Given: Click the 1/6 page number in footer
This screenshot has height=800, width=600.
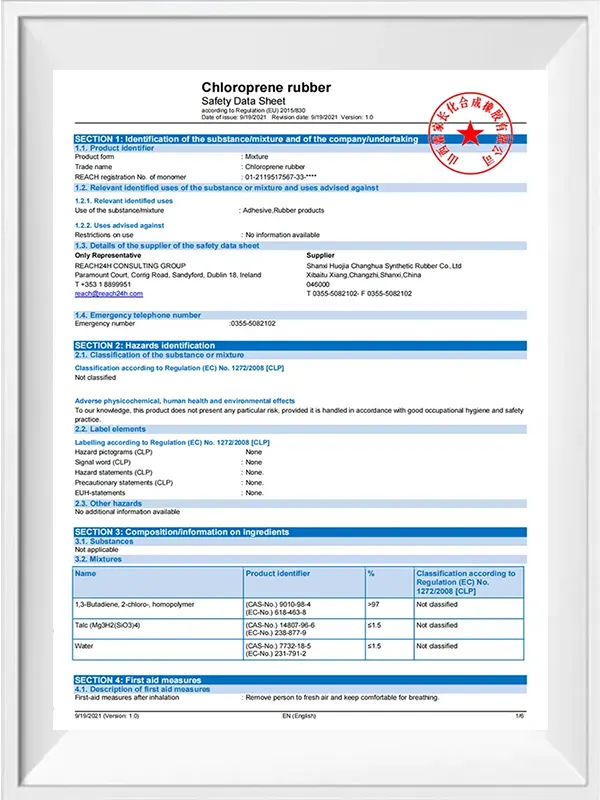Looking at the screenshot, I should pyautogui.click(x=519, y=717).
